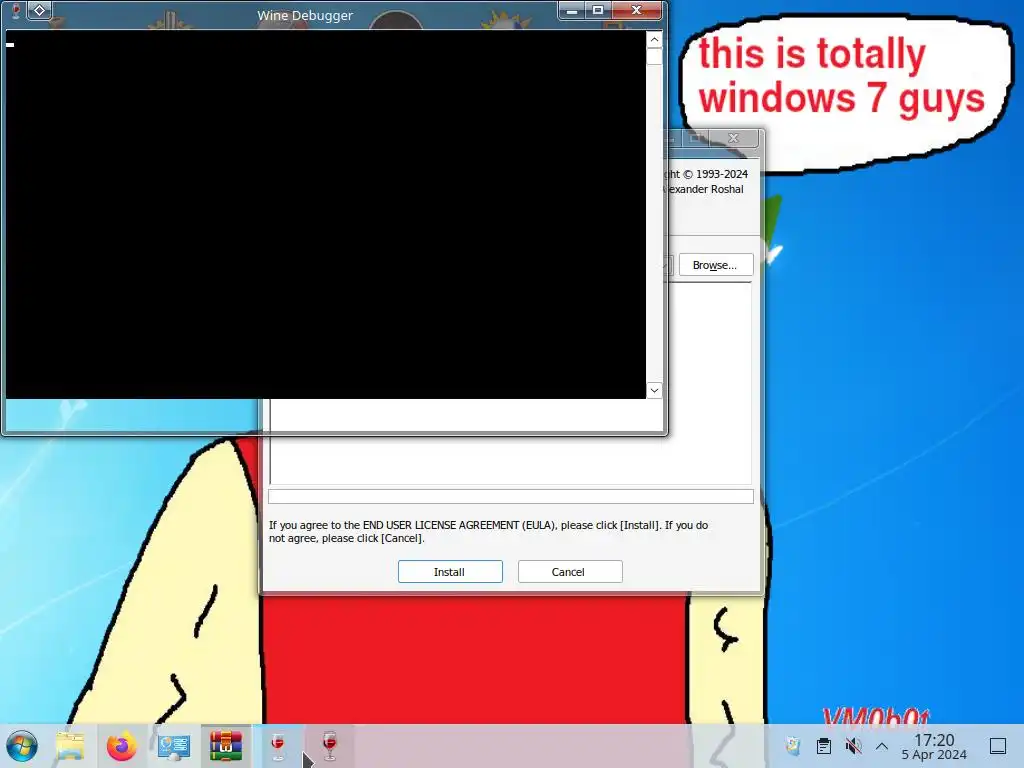The height and width of the screenshot is (768, 1024).
Task: Click the Cancel button in WinRAR setup
Action: tap(570, 571)
